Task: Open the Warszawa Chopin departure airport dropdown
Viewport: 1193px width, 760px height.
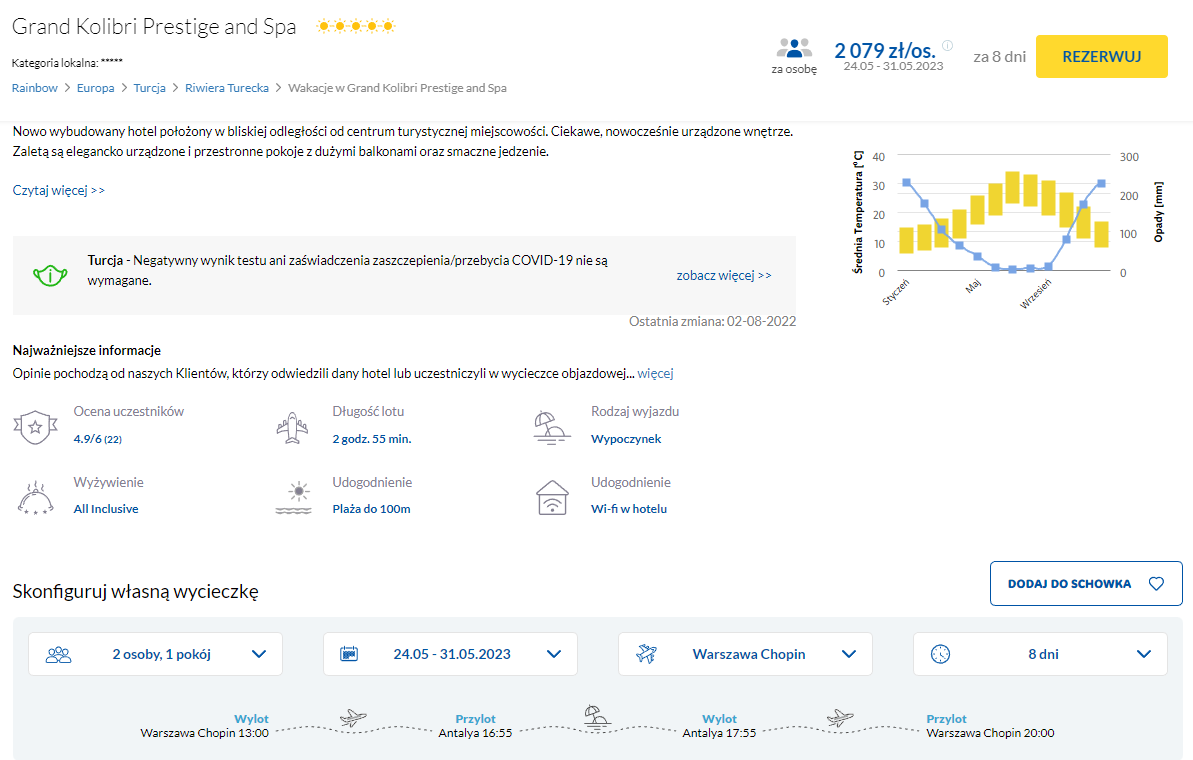Action: [745, 654]
